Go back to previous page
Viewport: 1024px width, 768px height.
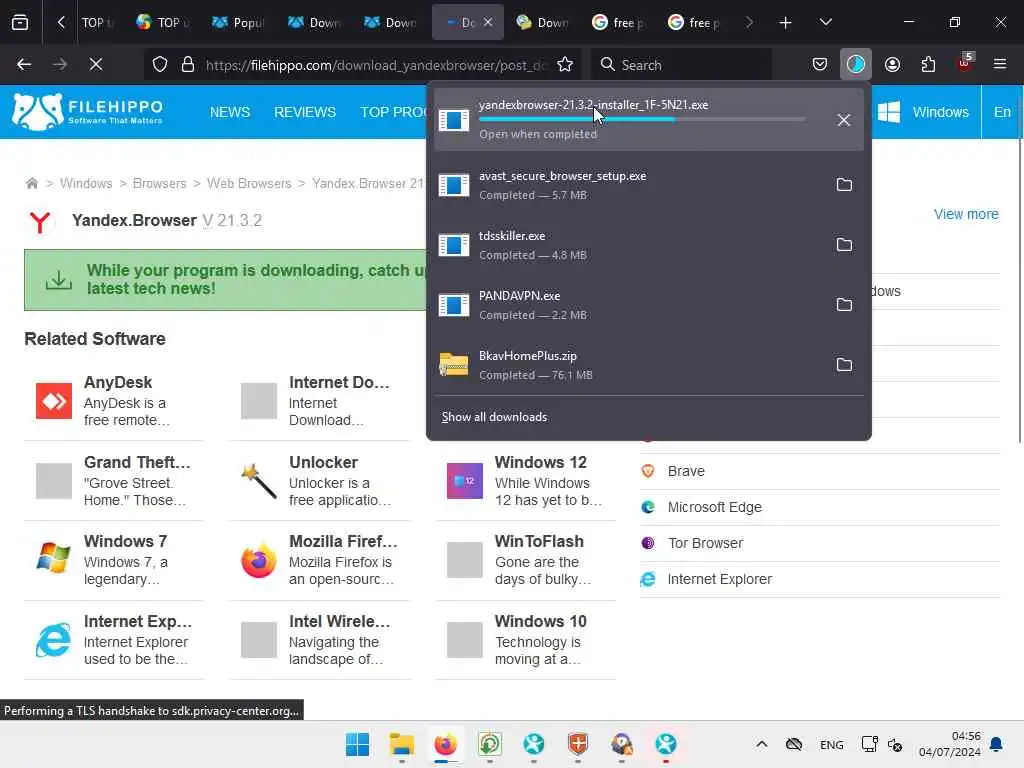(24, 64)
